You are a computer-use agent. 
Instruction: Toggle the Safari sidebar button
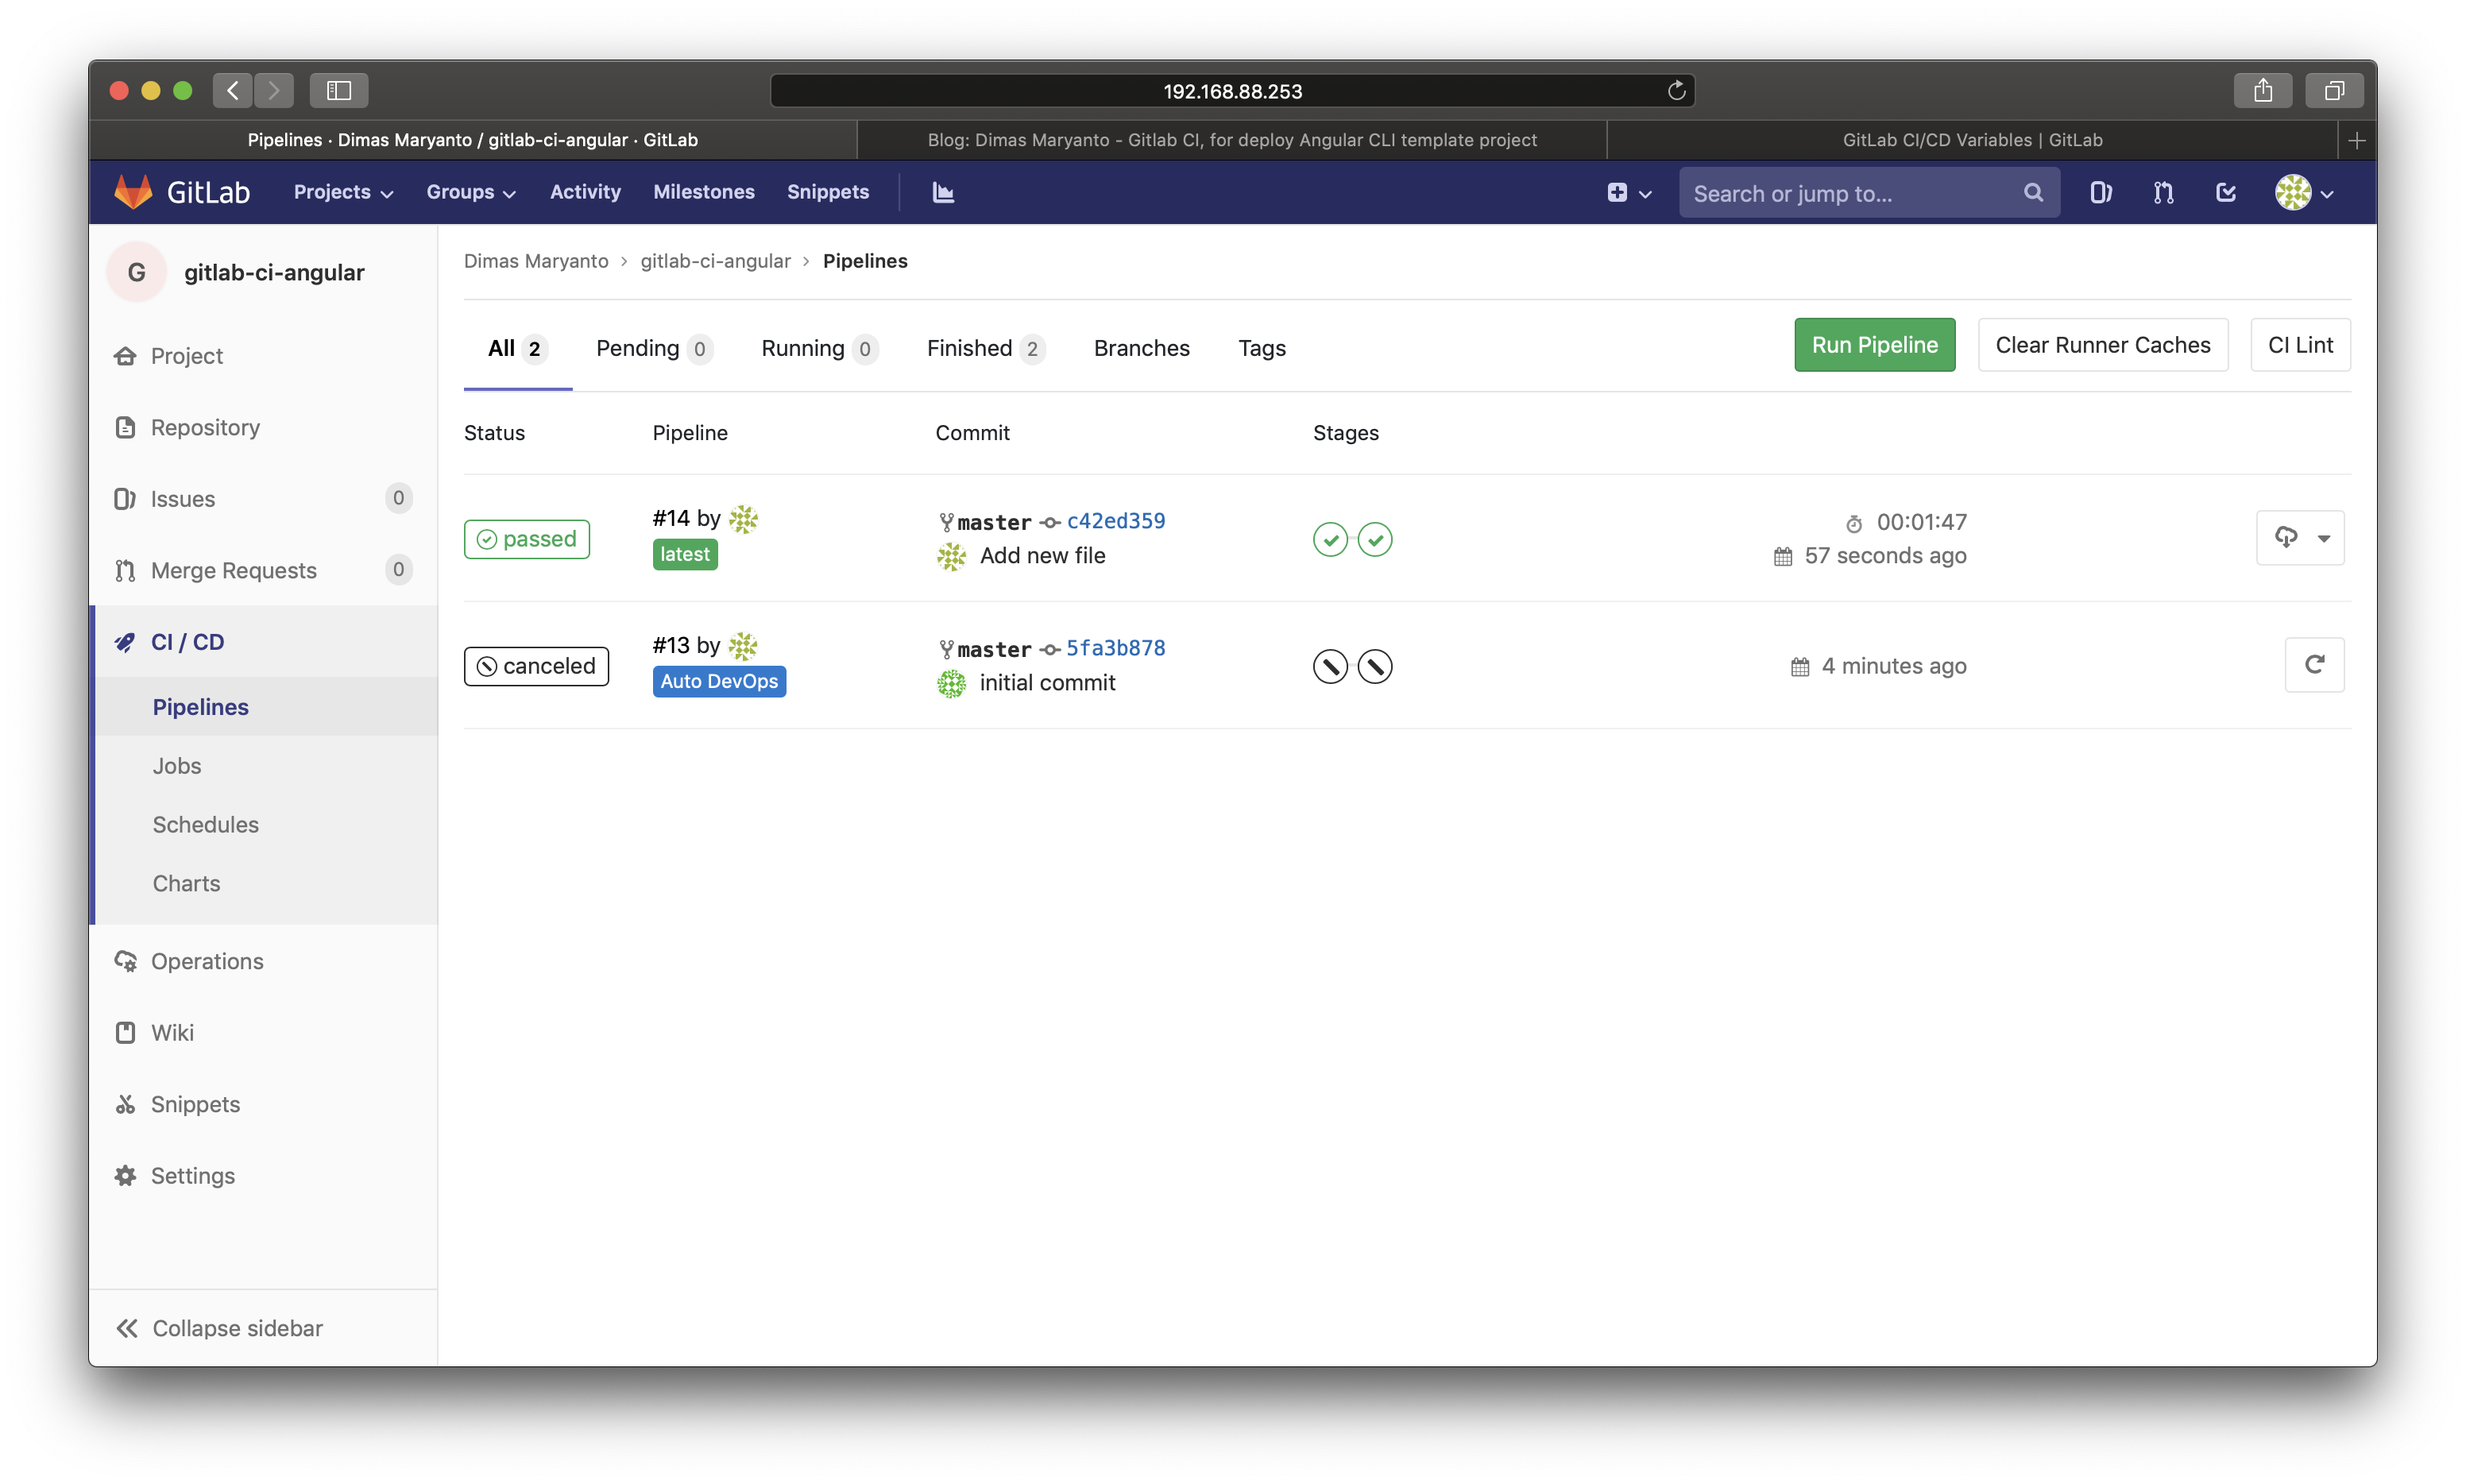(339, 91)
